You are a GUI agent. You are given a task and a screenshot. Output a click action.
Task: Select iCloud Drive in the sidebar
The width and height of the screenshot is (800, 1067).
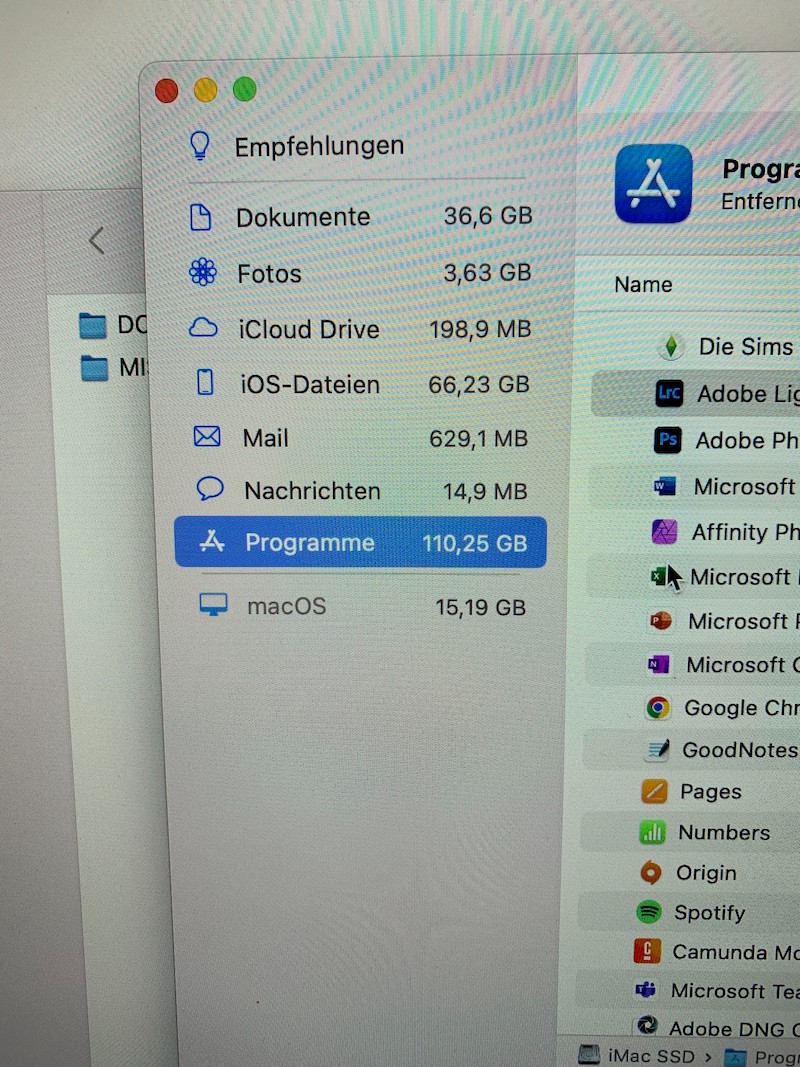[359, 329]
